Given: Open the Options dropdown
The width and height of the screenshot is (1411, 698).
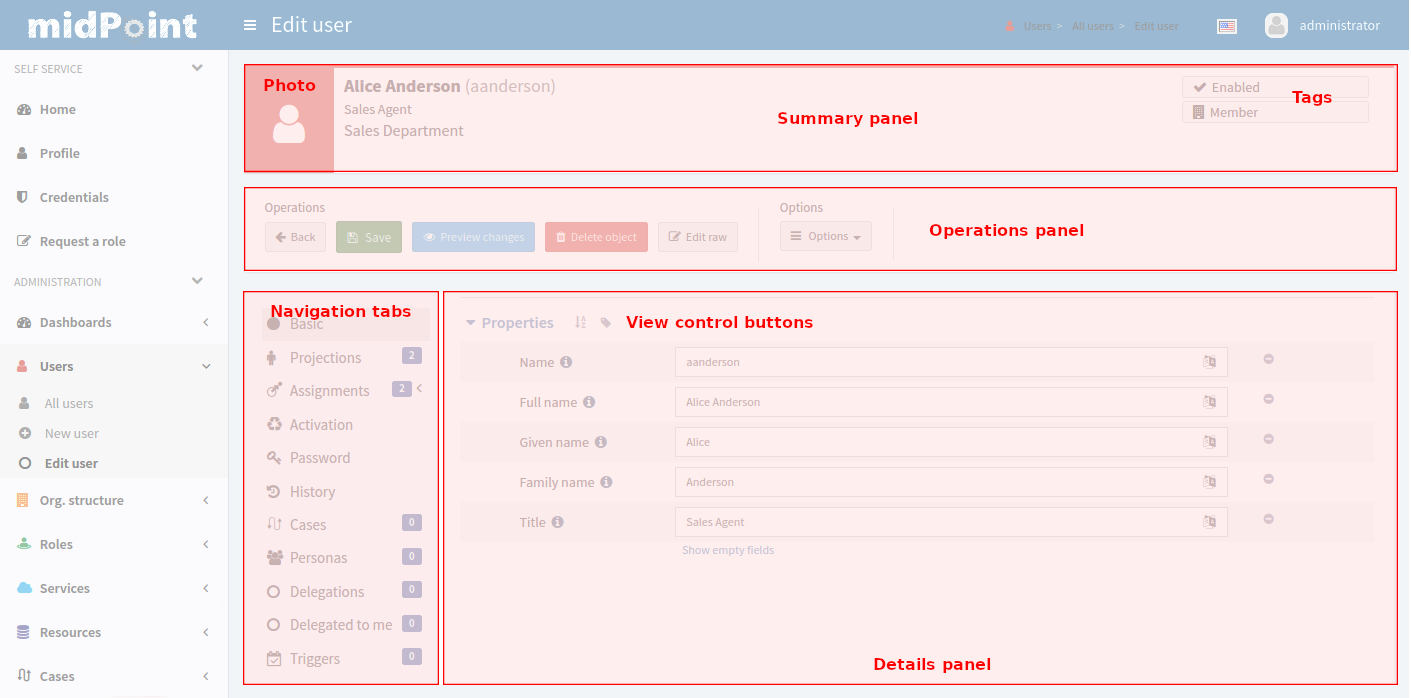Looking at the screenshot, I should [x=826, y=237].
